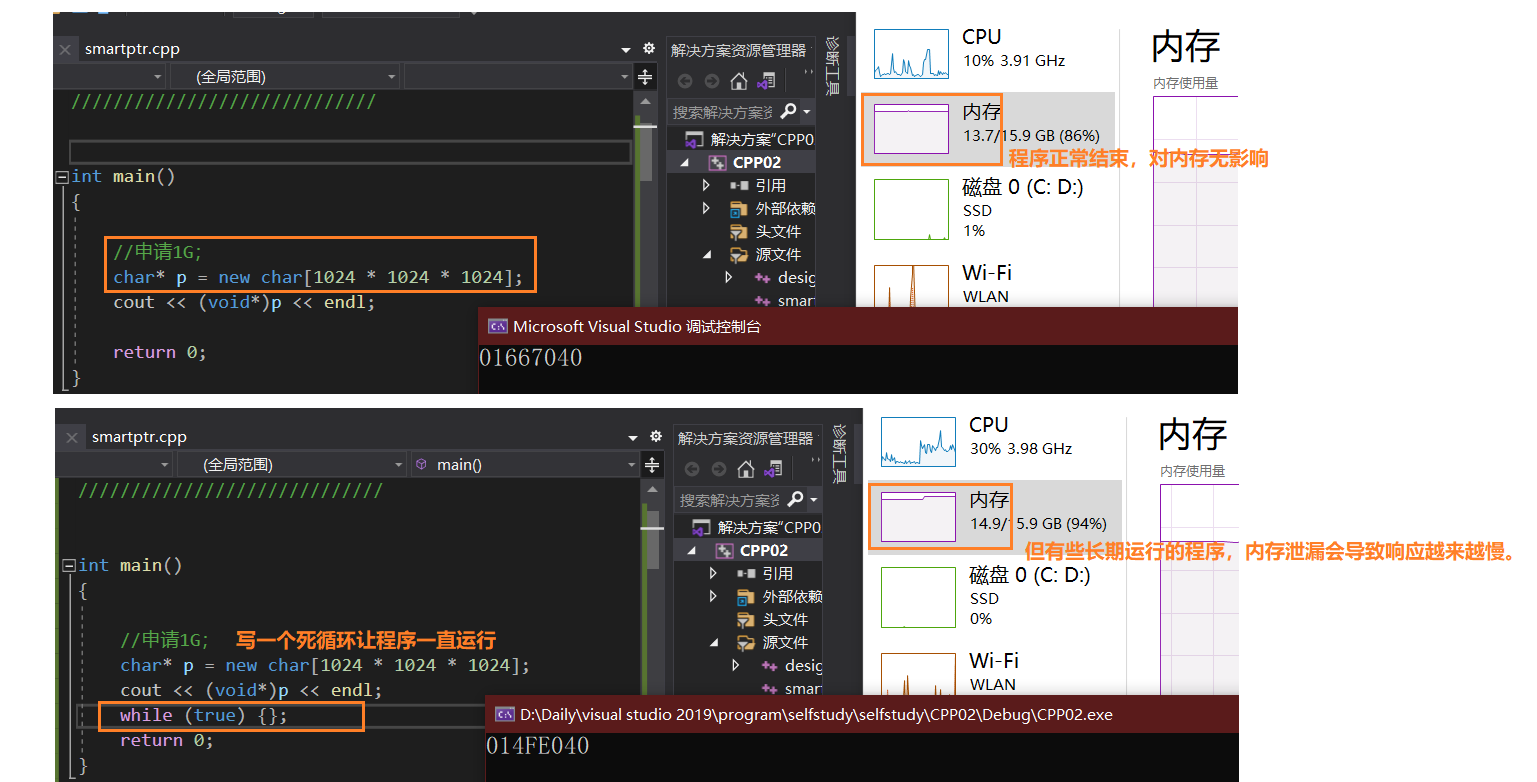Select upper smartptr.cpp editor tab

pyautogui.click(x=132, y=49)
